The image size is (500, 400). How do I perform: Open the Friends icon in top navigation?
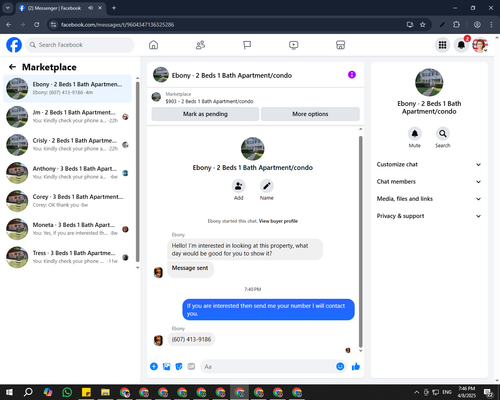tap(200, 45)
